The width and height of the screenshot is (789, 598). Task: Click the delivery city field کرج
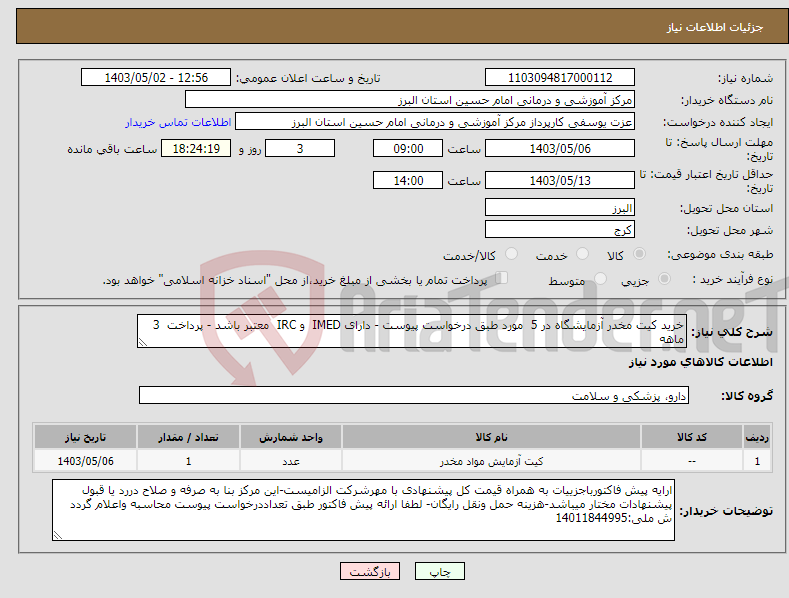tap(560, 230)
